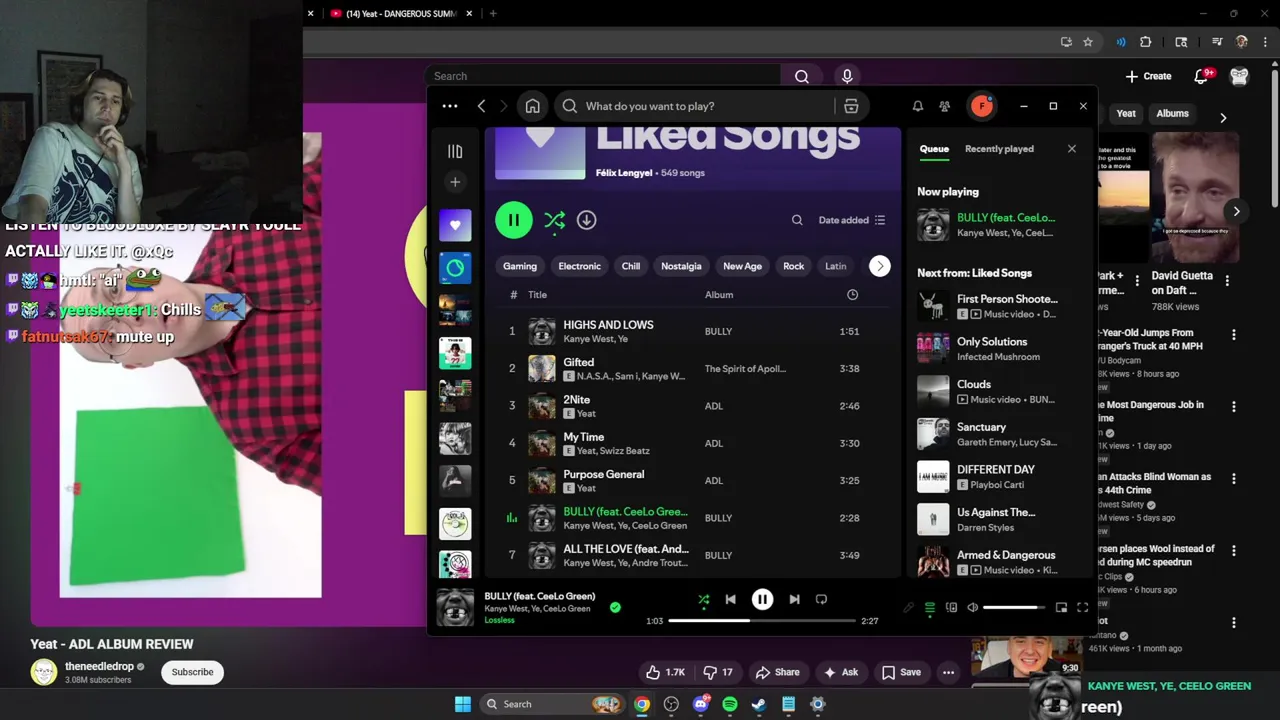The height and width of the screenshot is (720, 1280).
Task: Play Only Solutions from queue
Action: (x=999, y=349)
